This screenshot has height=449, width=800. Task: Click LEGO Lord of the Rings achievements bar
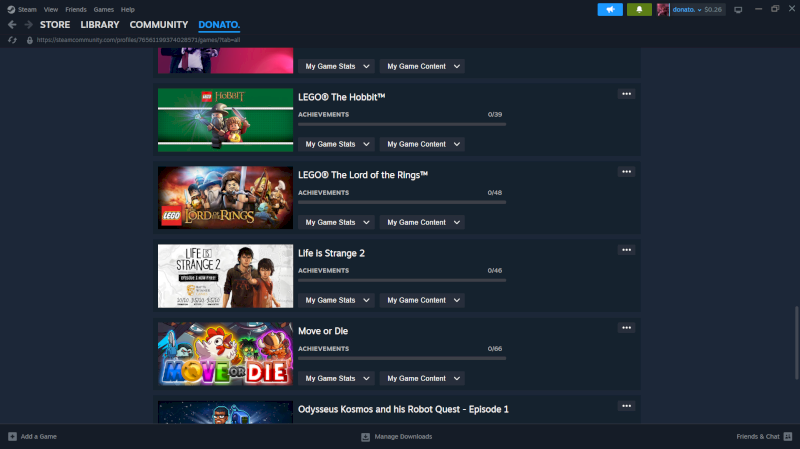[402, 203]
